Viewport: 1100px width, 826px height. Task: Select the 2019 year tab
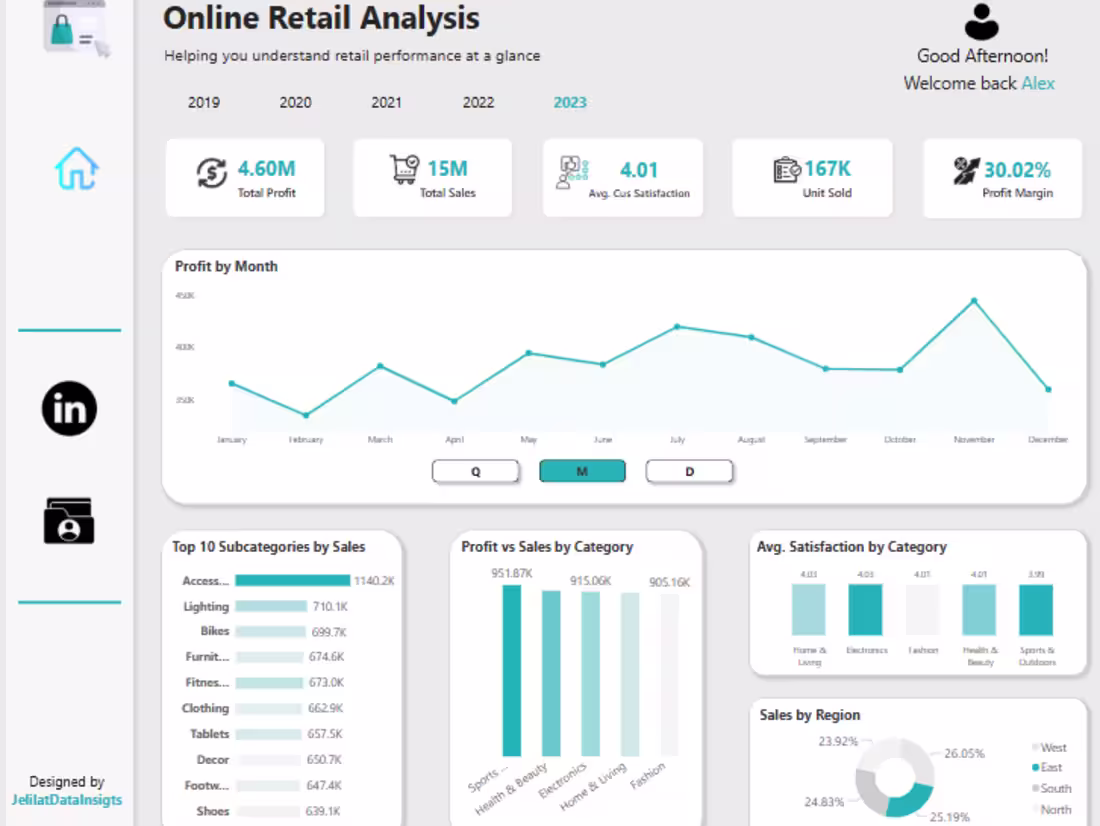coord(204,102)
